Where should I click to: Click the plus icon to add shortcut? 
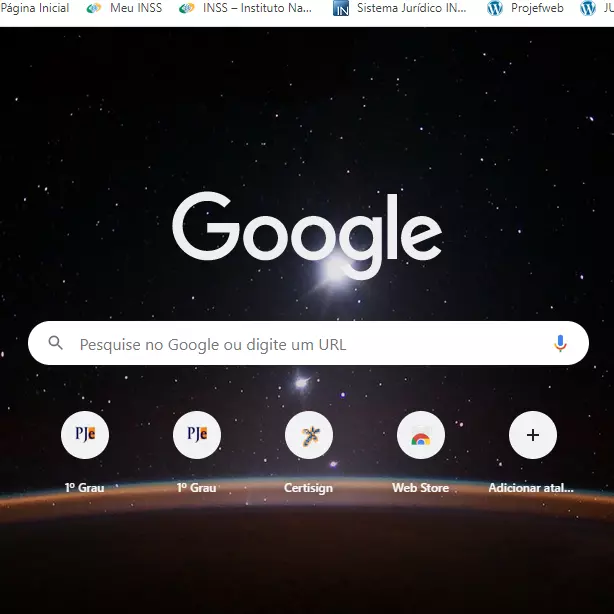coord(533,435)
